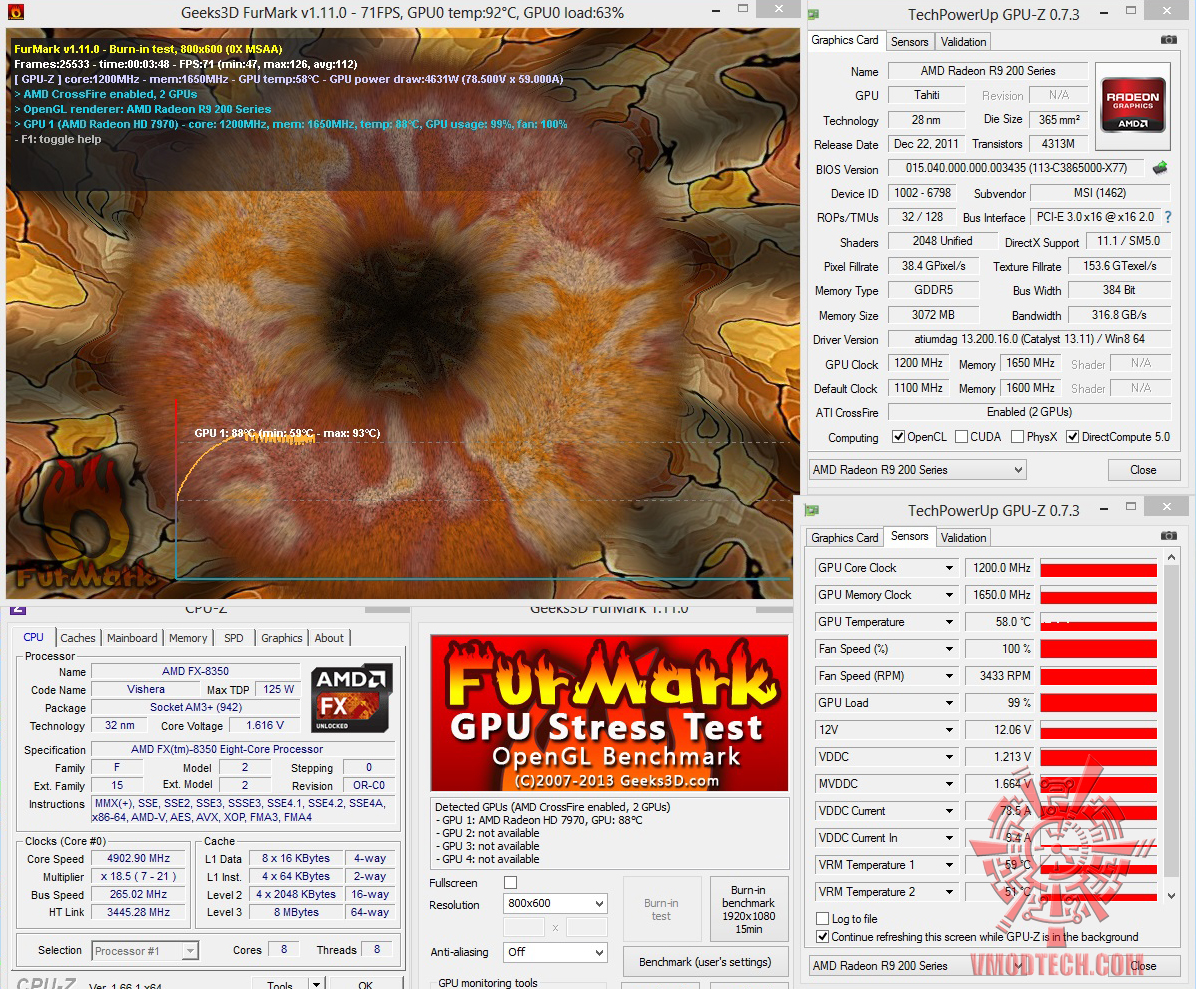Click the GPU Core Clock red graph bar
Viewport: 1196px width, 989px height.
pyautogui.click(x=1098, y=570)
